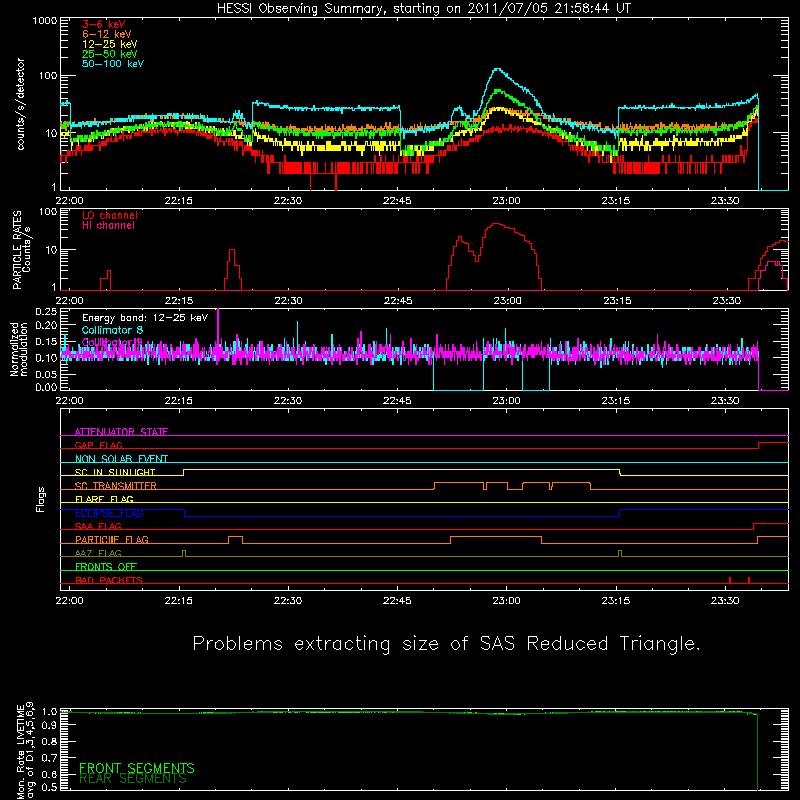The image size is (800, 800).
Task: Click the first red BAD PACKETS tick mark
Action: point(730,580)
